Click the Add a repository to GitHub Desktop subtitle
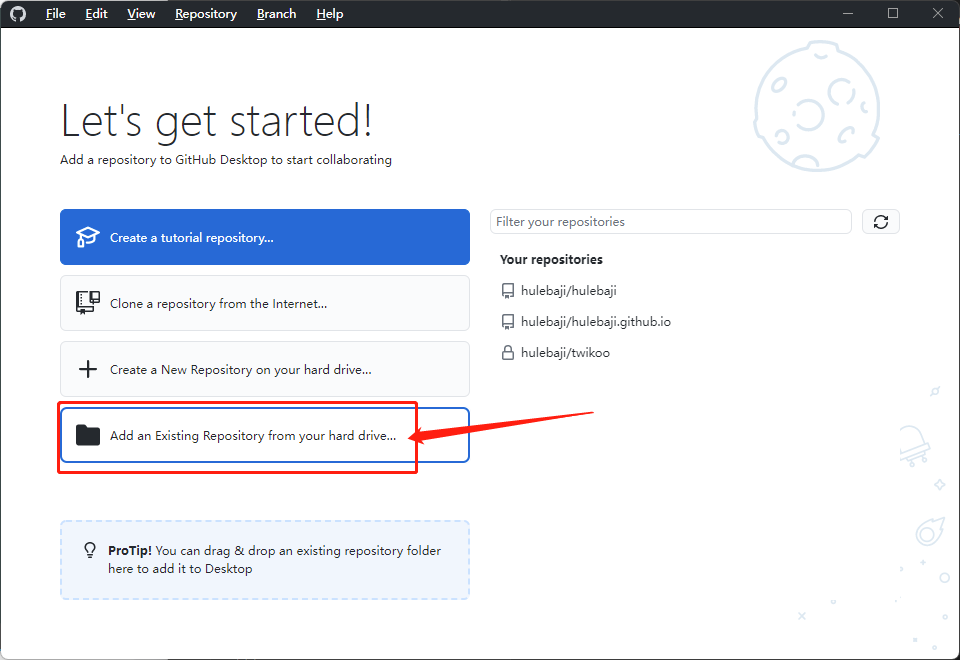 pos(226,160)
